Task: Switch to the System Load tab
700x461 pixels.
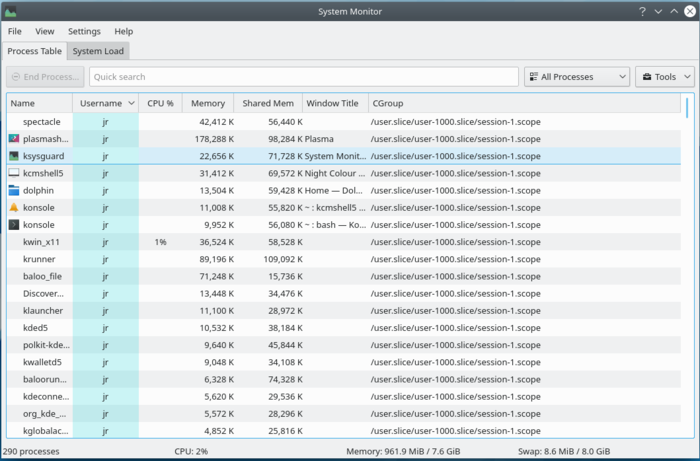Action: 98,51
